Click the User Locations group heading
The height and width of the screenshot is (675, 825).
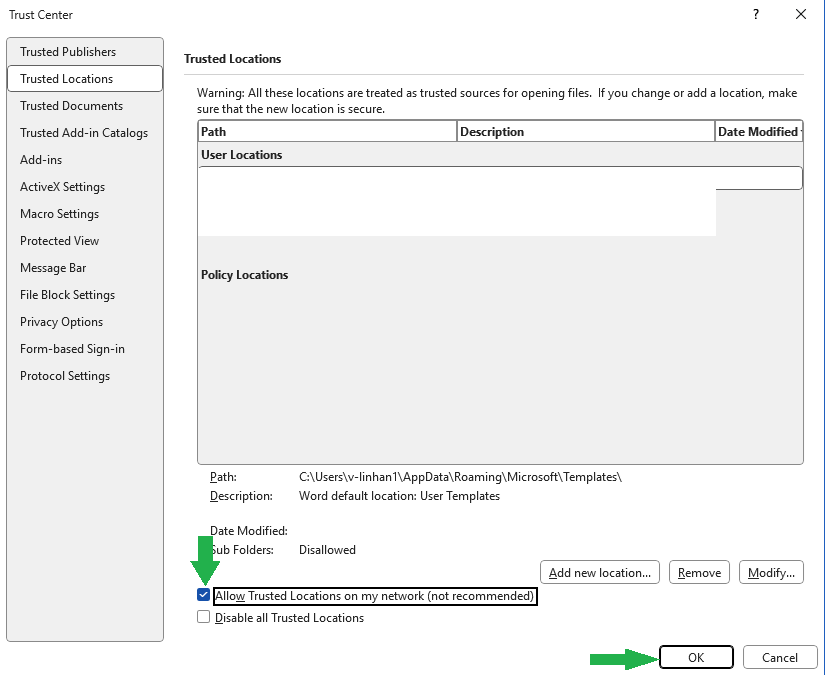pyautogui.click(x=242, y=155)
